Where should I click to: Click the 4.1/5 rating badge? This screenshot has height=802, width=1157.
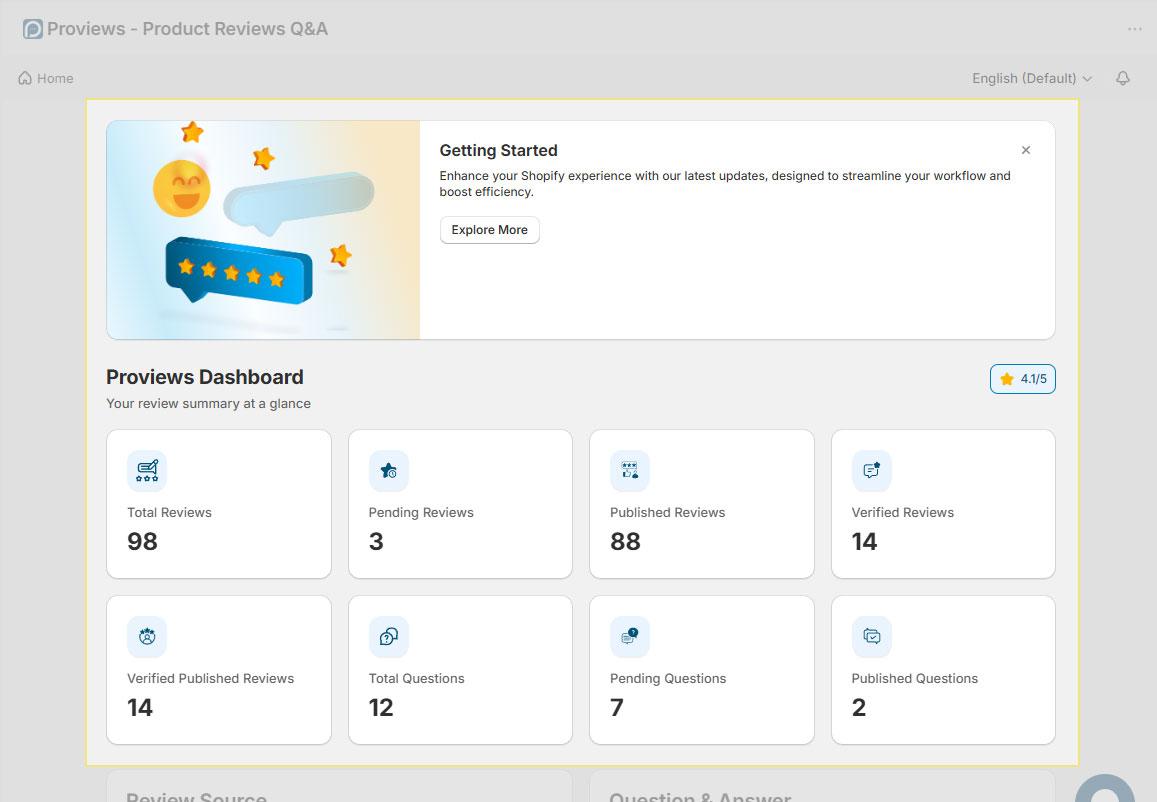(1023, 379)
